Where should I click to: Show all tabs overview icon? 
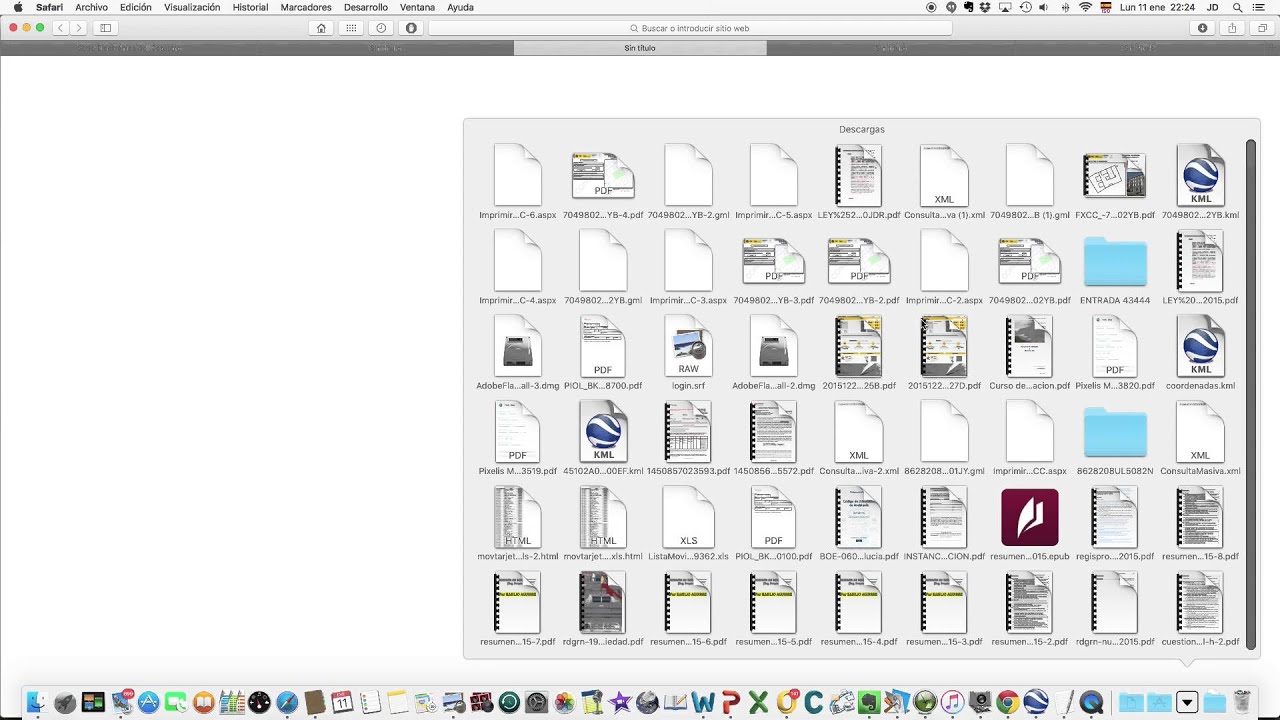1262,28
